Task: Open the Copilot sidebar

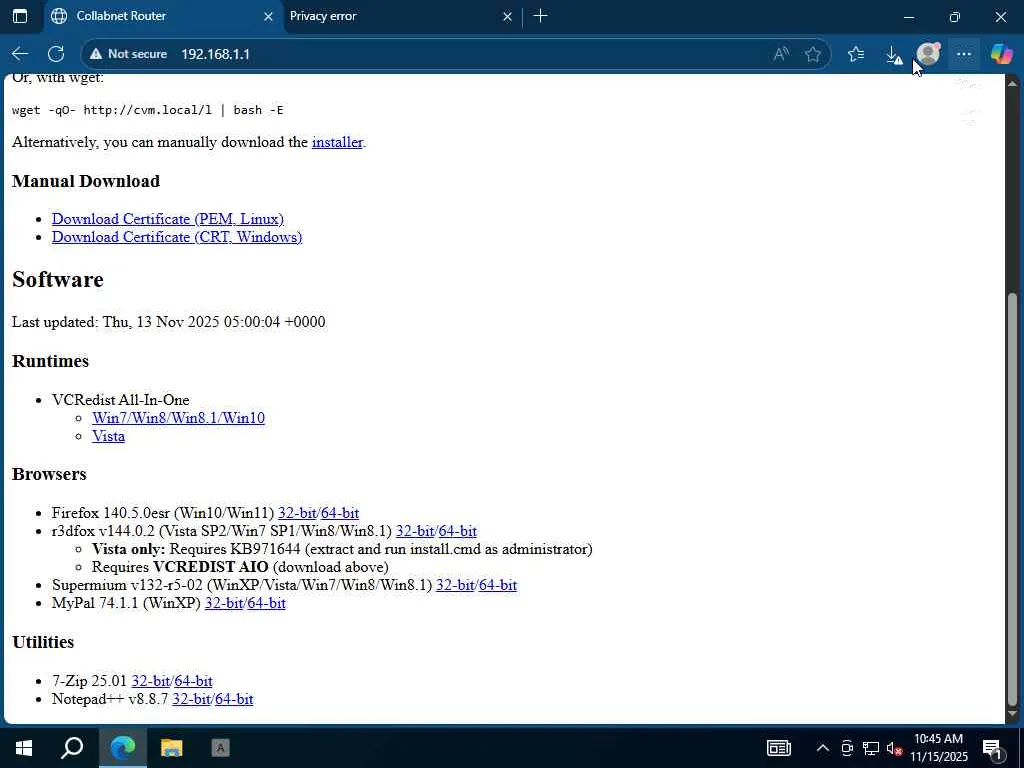Action: 1001,54
